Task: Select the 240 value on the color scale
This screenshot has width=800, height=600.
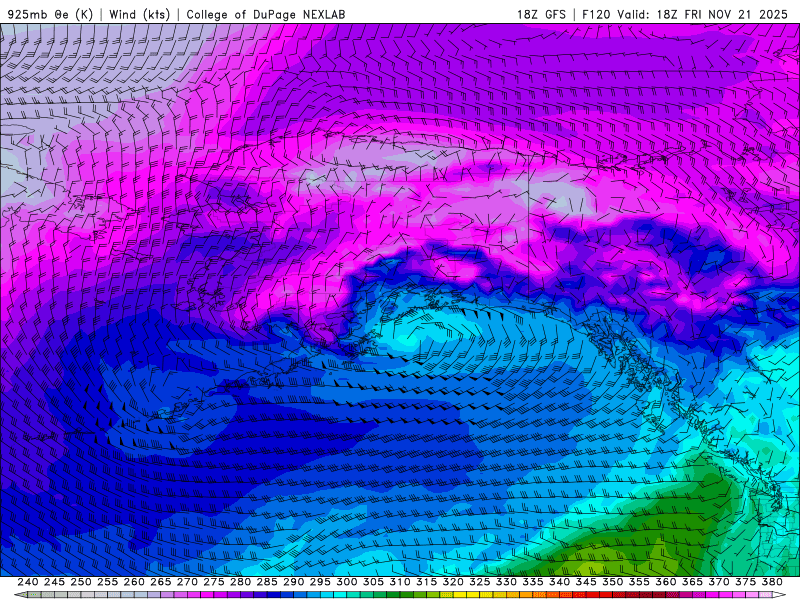Action: click(x=28, y=582)
